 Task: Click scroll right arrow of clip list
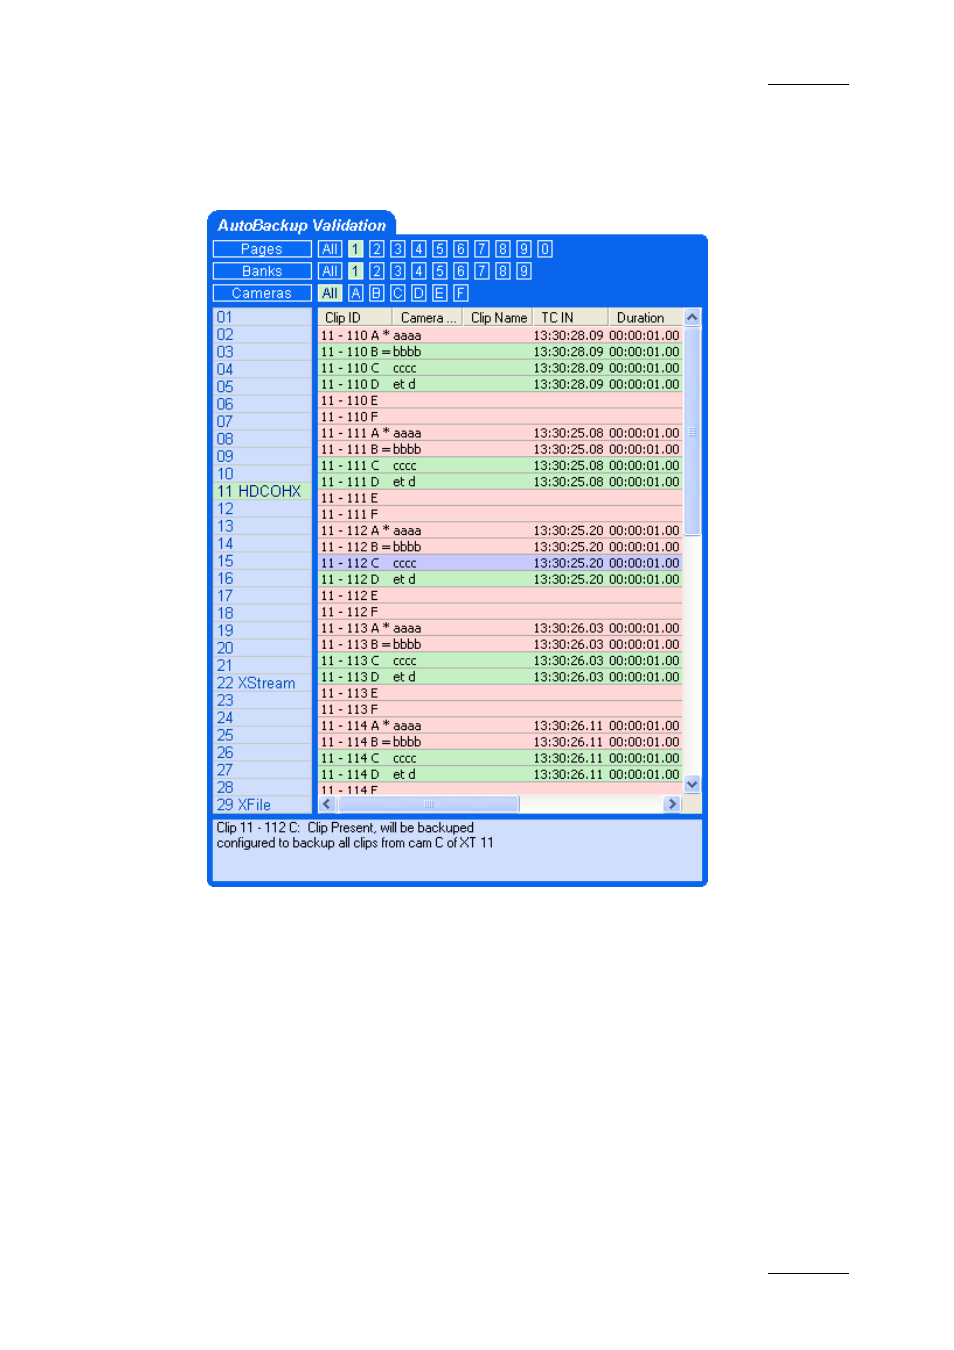pos(672,805)
